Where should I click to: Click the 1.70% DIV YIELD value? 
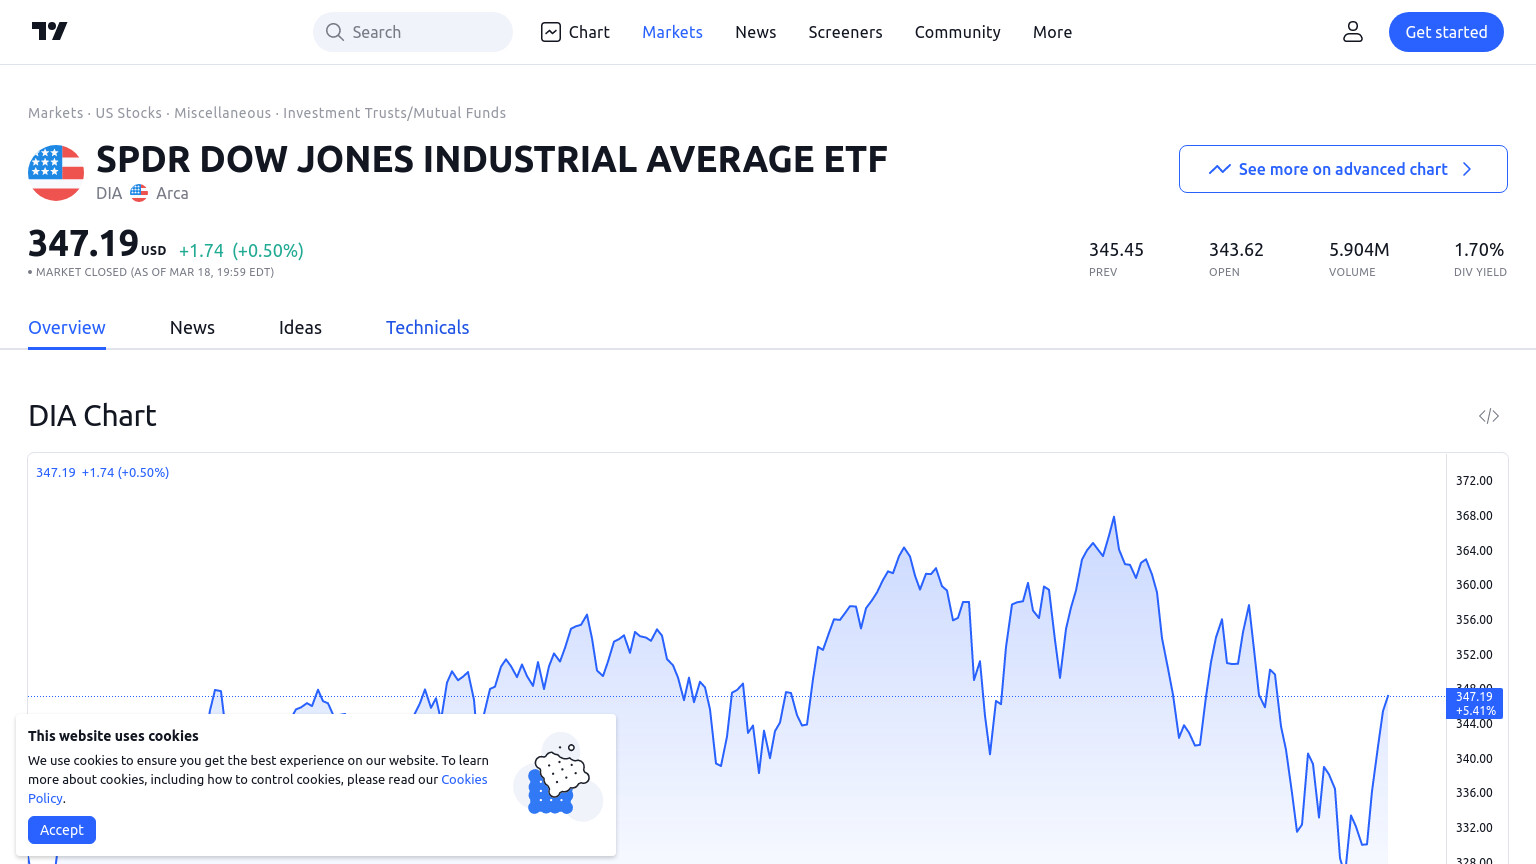pos(1479,250)
